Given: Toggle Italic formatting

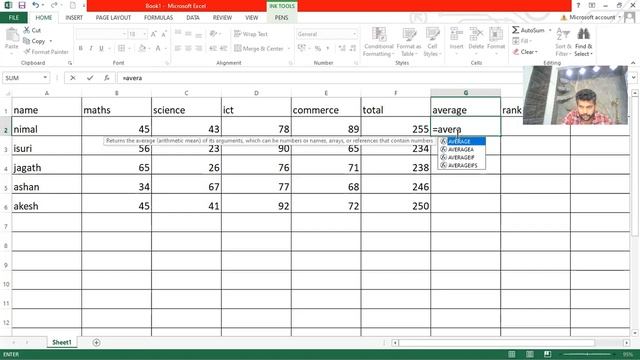Looking at the screenshot, I should click(91, 49).
